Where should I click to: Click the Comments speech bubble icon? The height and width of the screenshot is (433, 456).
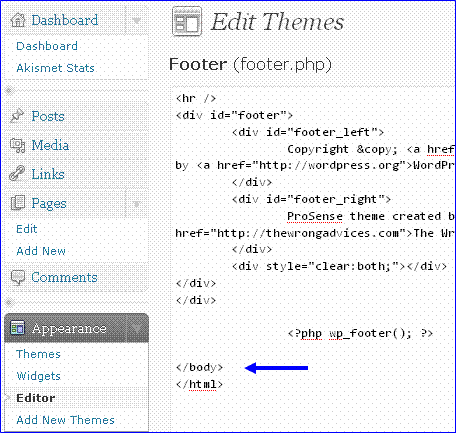(x=18, y=277)
